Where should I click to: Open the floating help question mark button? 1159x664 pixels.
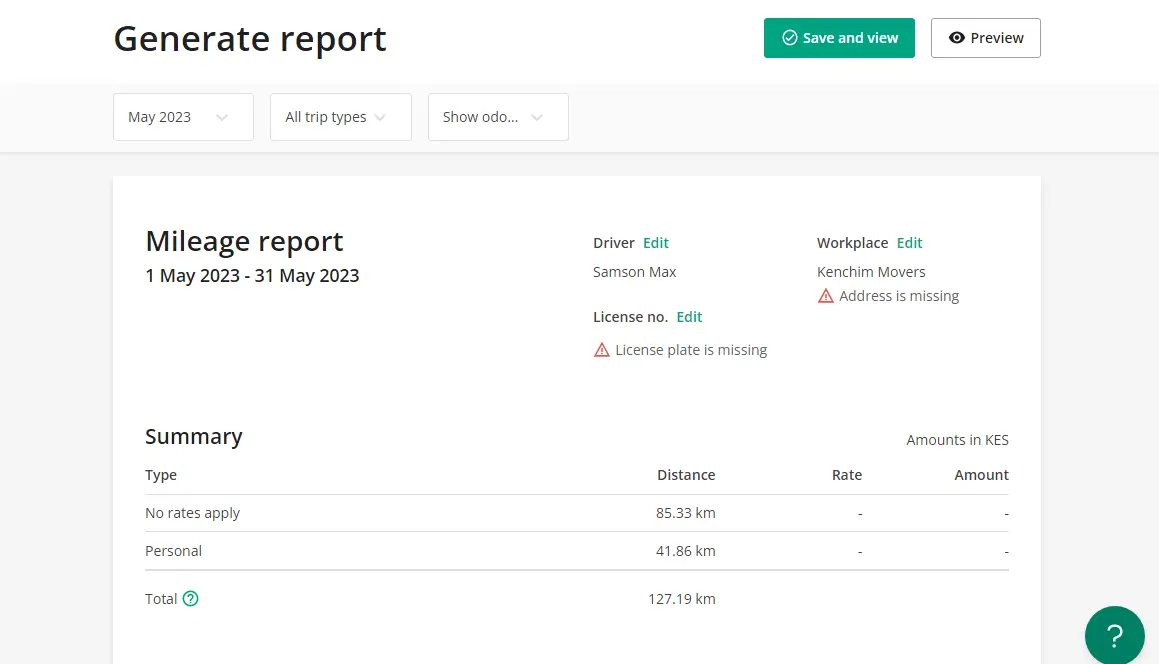click(x=1114, y=635)
